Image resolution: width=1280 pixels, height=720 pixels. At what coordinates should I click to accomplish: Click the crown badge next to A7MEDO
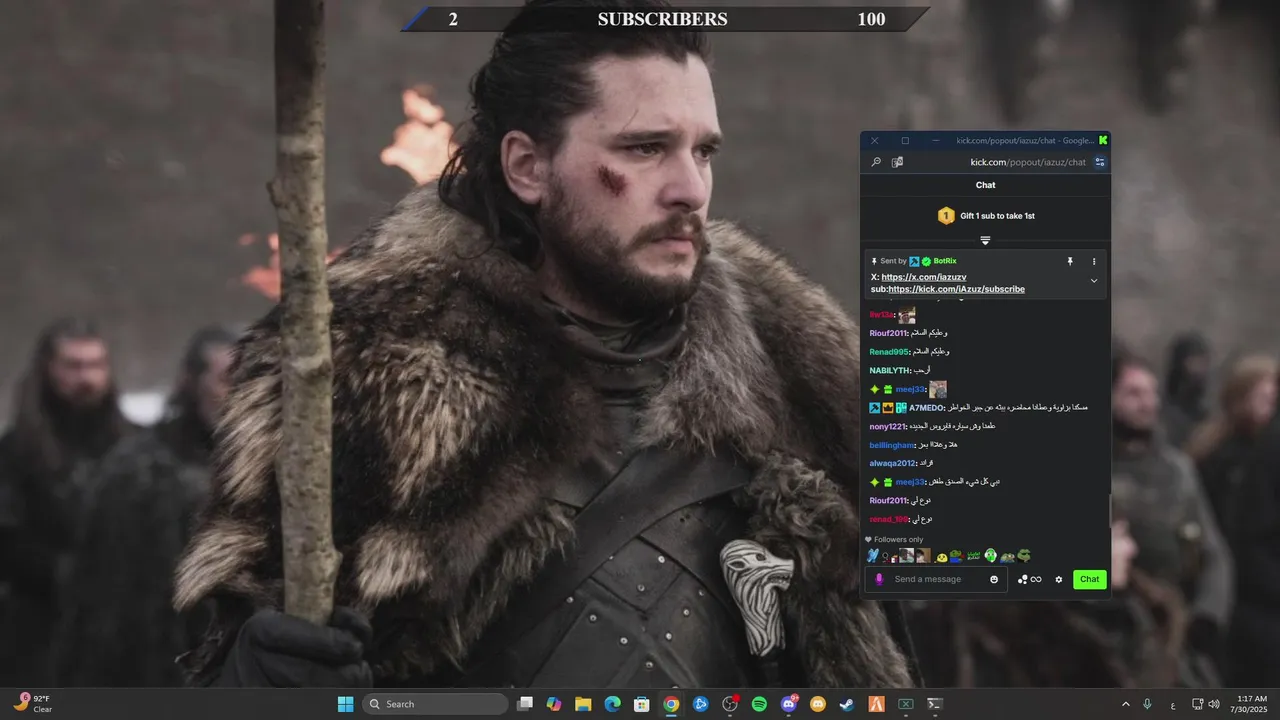point(887,408)
